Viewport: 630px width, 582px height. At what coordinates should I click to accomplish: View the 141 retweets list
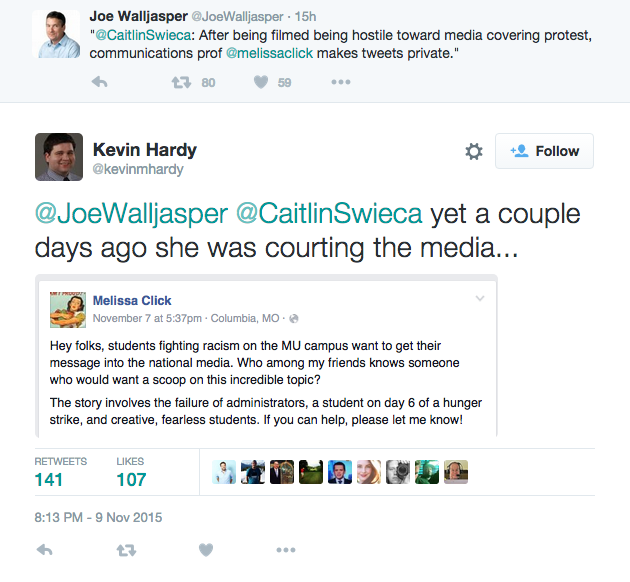(x=60, y=472)
